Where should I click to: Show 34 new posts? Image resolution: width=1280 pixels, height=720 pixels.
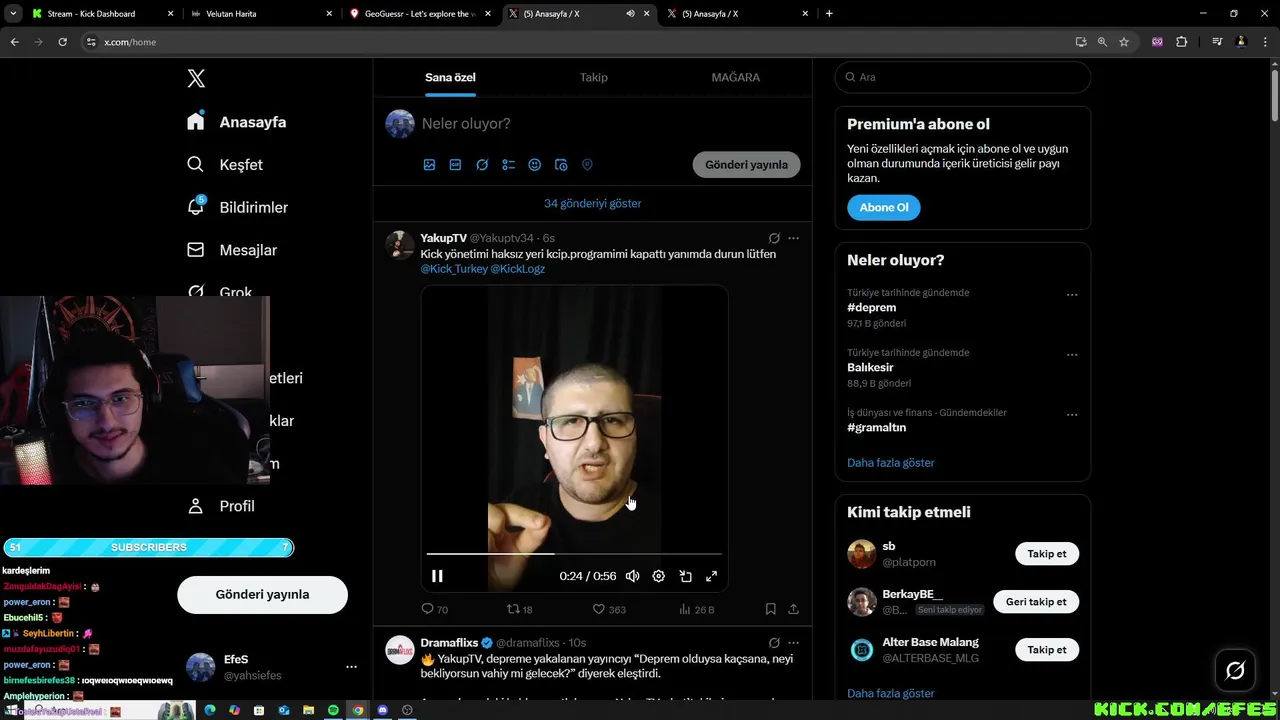(593, 203)
